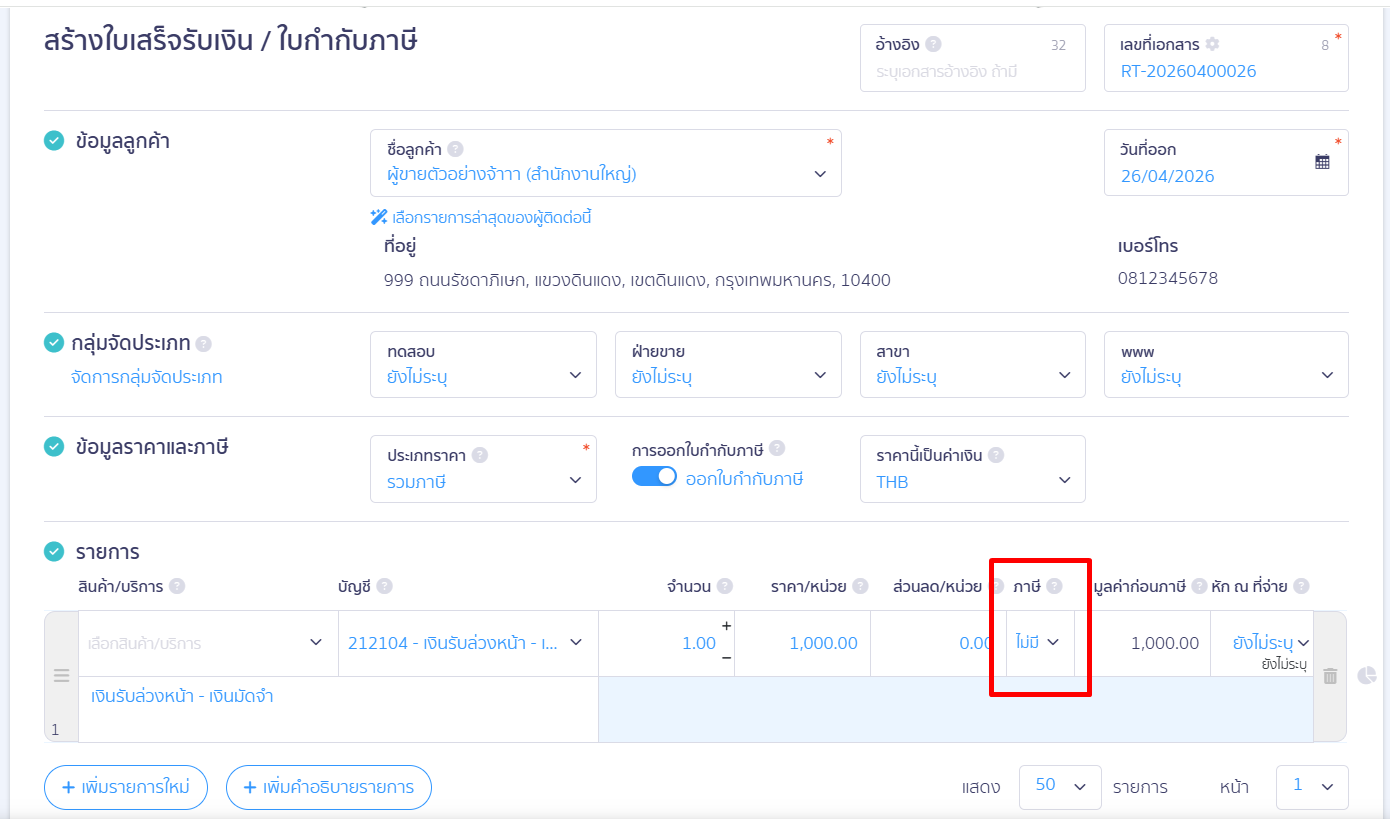Open the จัดการกลุ่มจัดประเภท link
This screenshot has height=821, width=1390.
(x=147, y=378)
